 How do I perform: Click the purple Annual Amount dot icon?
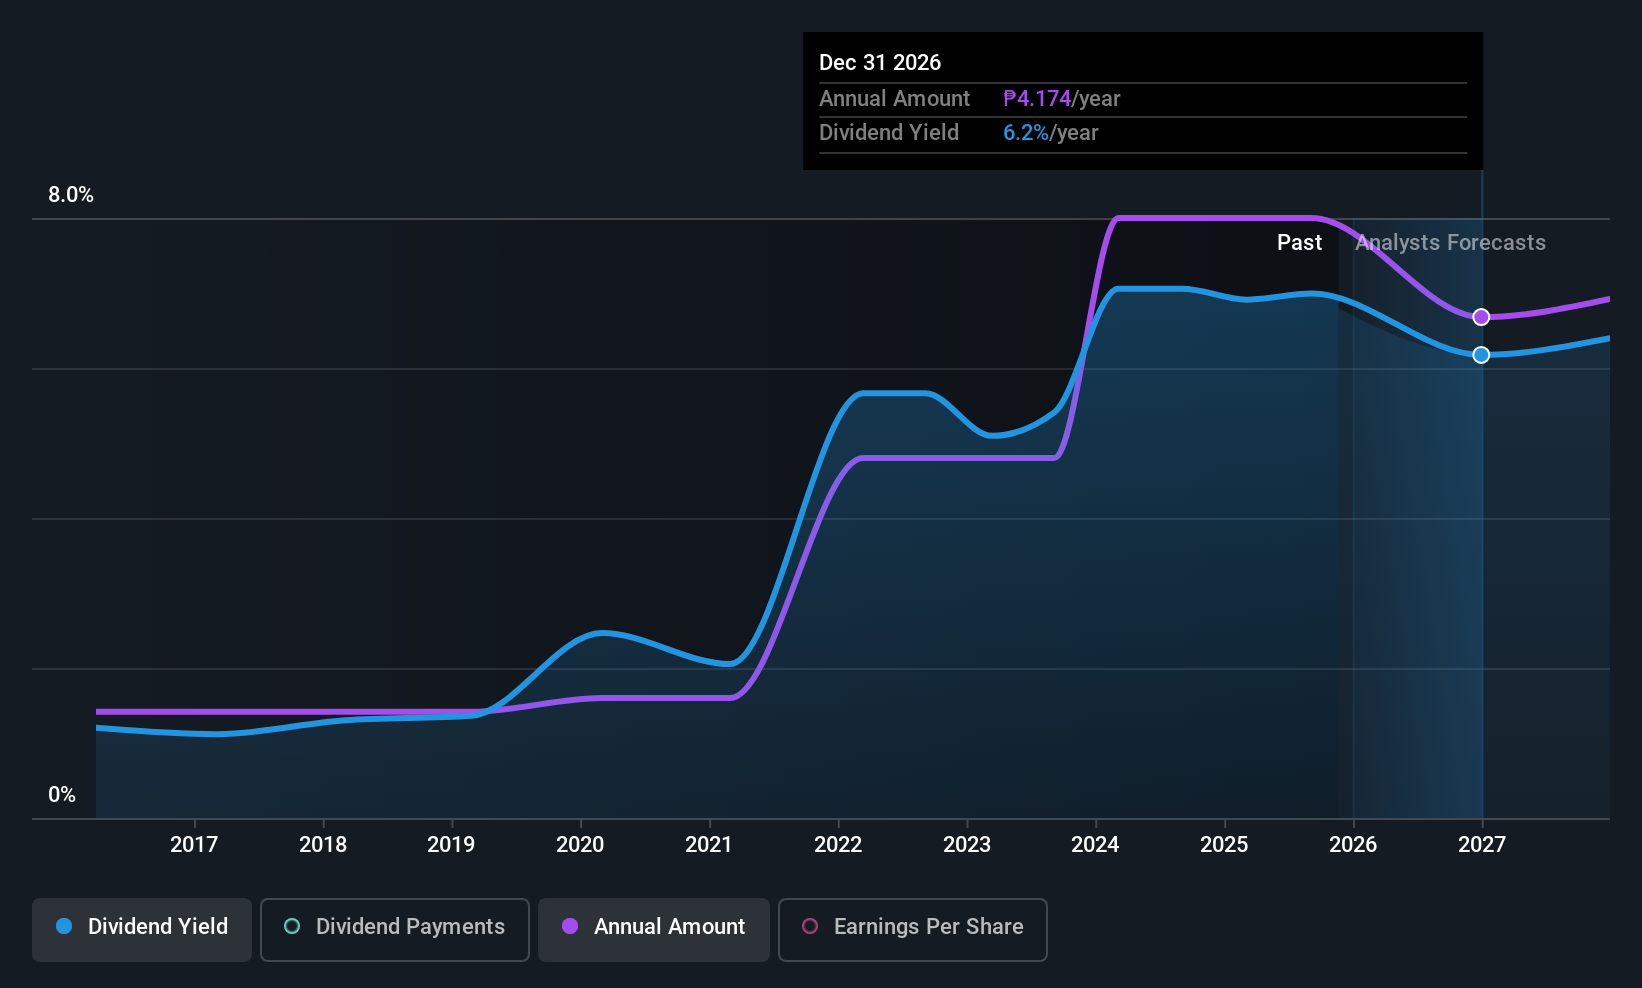point(569,927)
